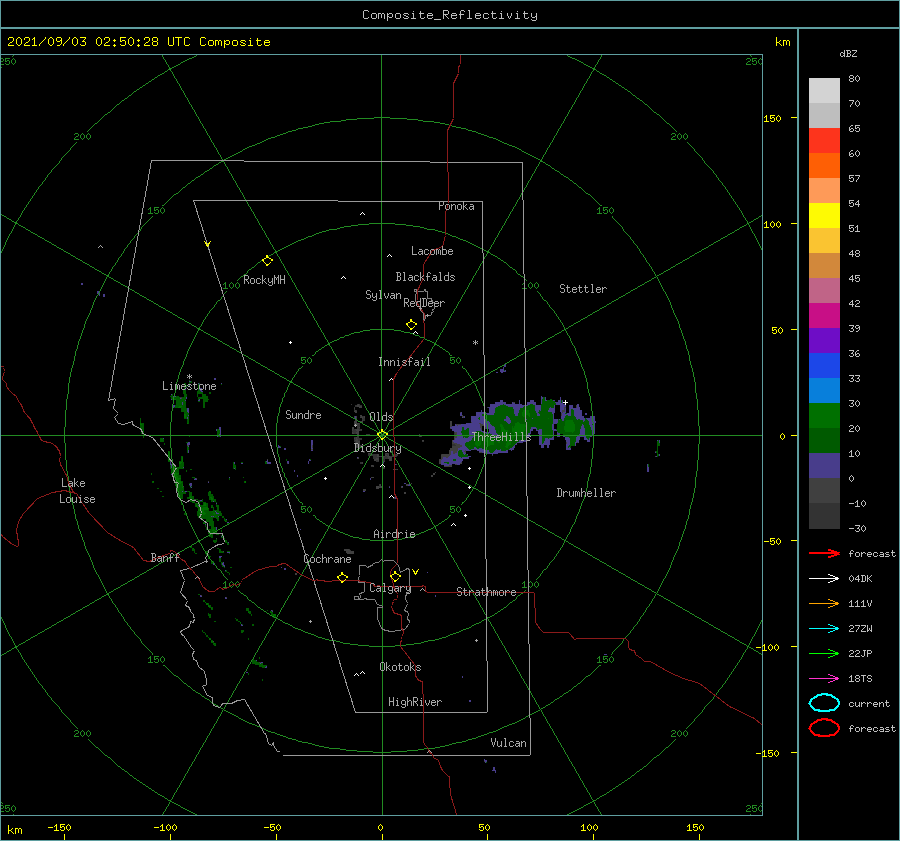
Task: Select the Limestone label
Action: point(189,386)
